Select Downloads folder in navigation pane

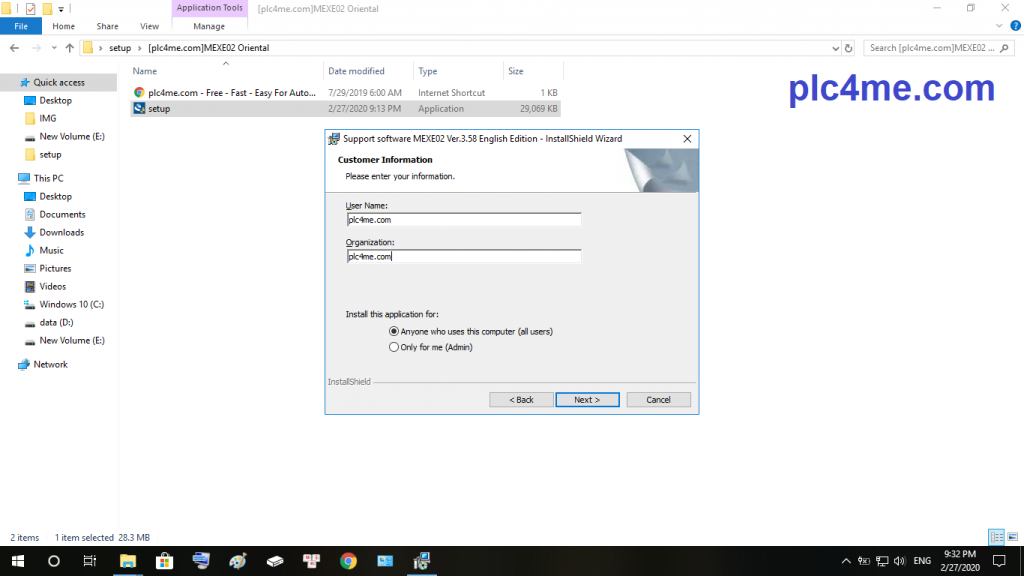61,232
